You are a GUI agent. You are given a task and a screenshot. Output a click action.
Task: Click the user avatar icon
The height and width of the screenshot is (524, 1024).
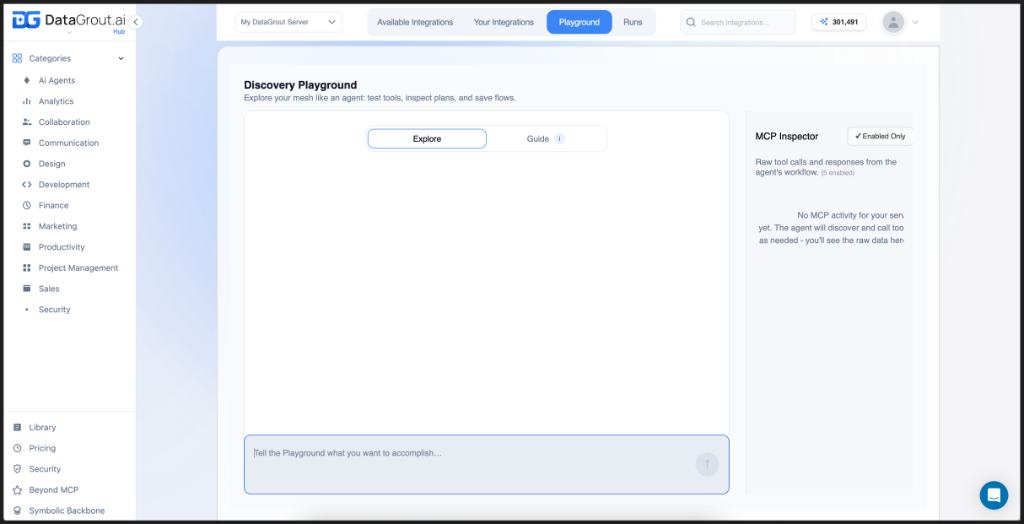coord(893,22)
